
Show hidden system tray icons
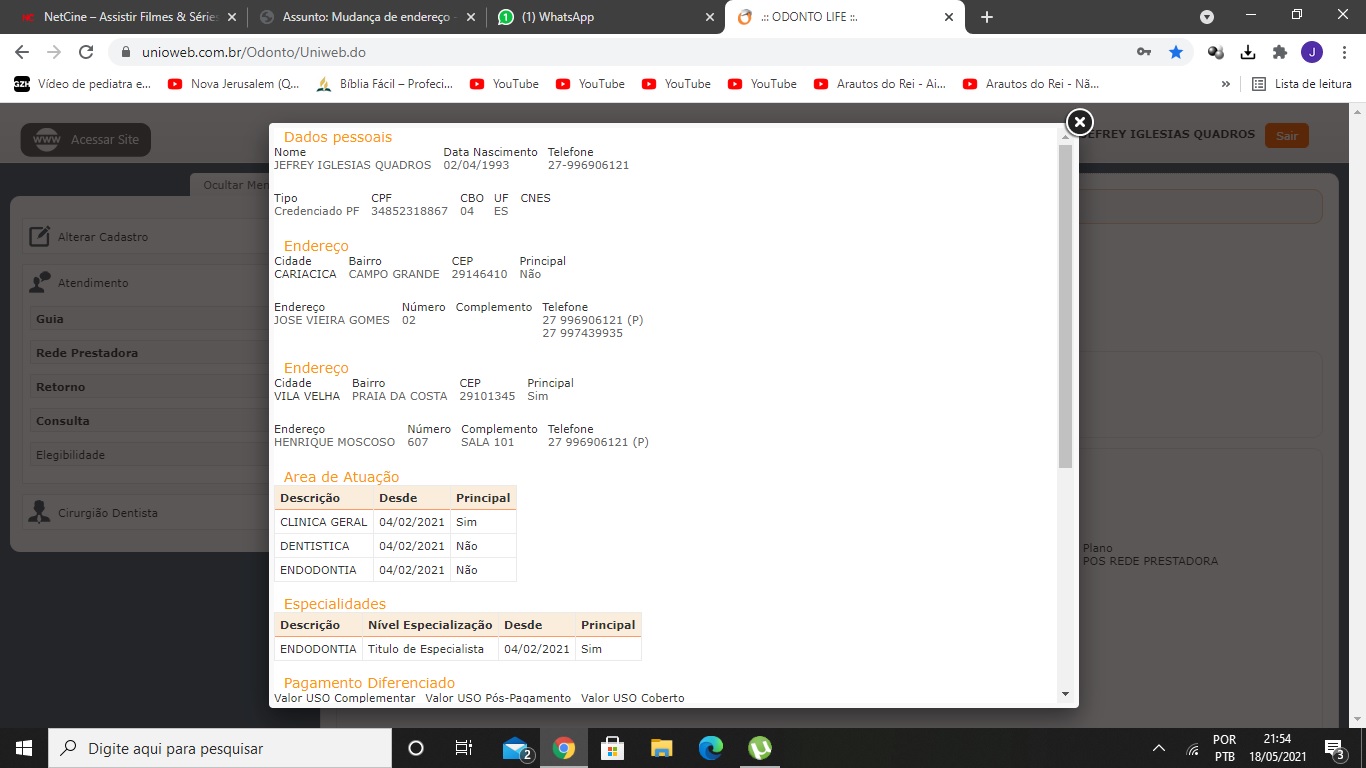click(1159, 748)
